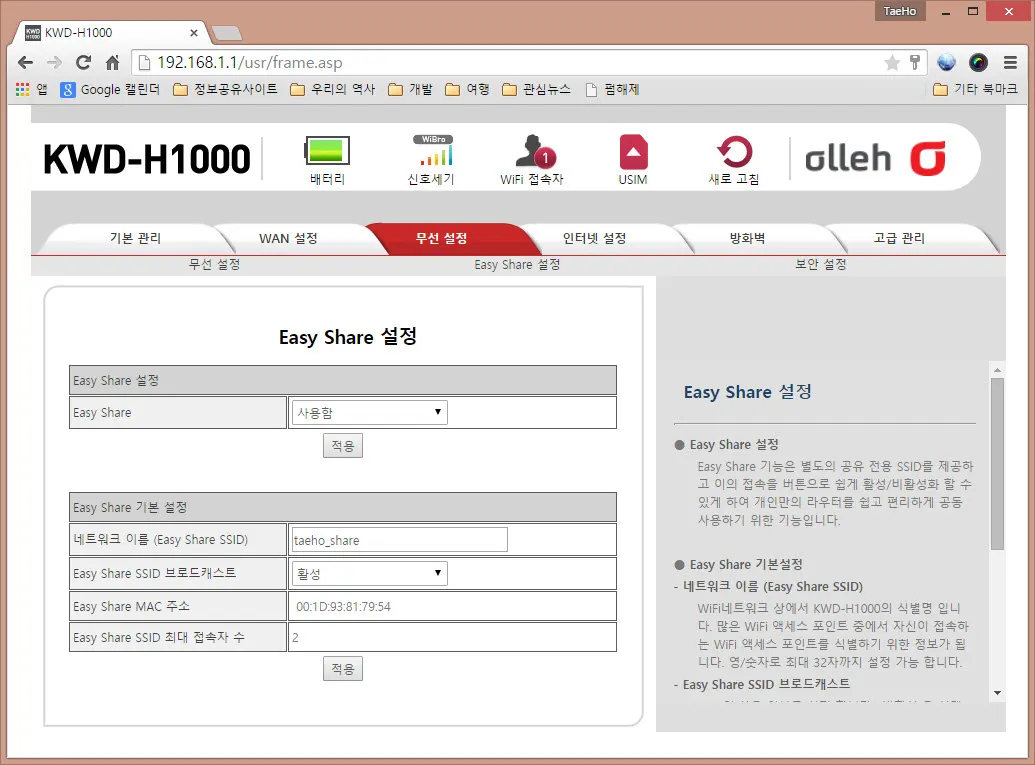Switch to the 고급 관리 tab
This screenshot has height=765, width=1035.
[x=900, y=238]
